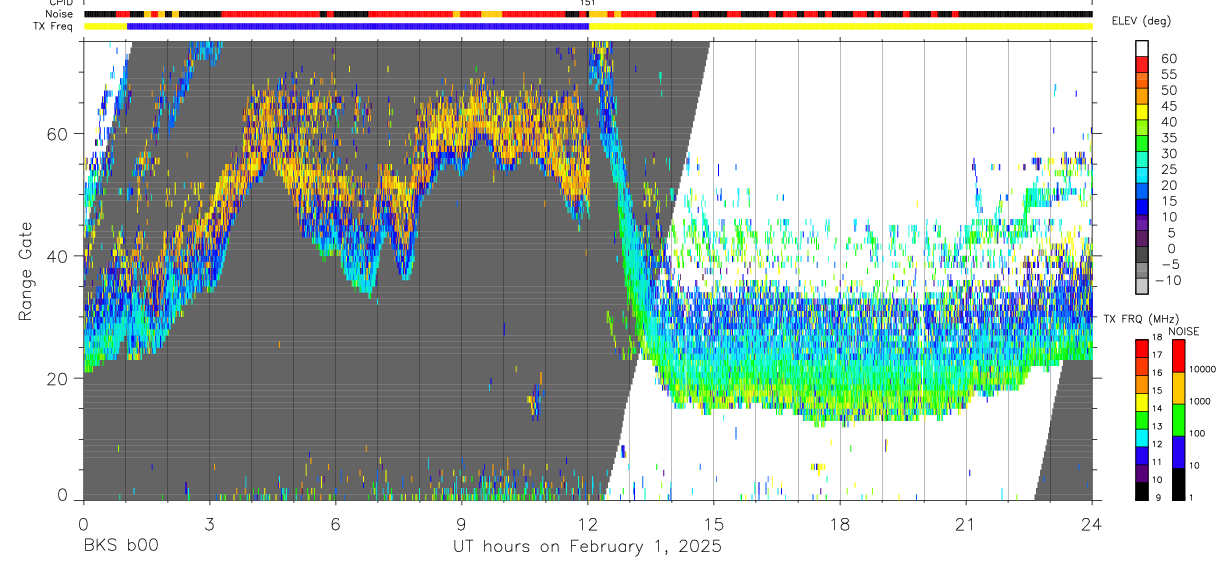Click the '20' tick on Range Gate axis

pyautogui.click(x=58, y=379)
